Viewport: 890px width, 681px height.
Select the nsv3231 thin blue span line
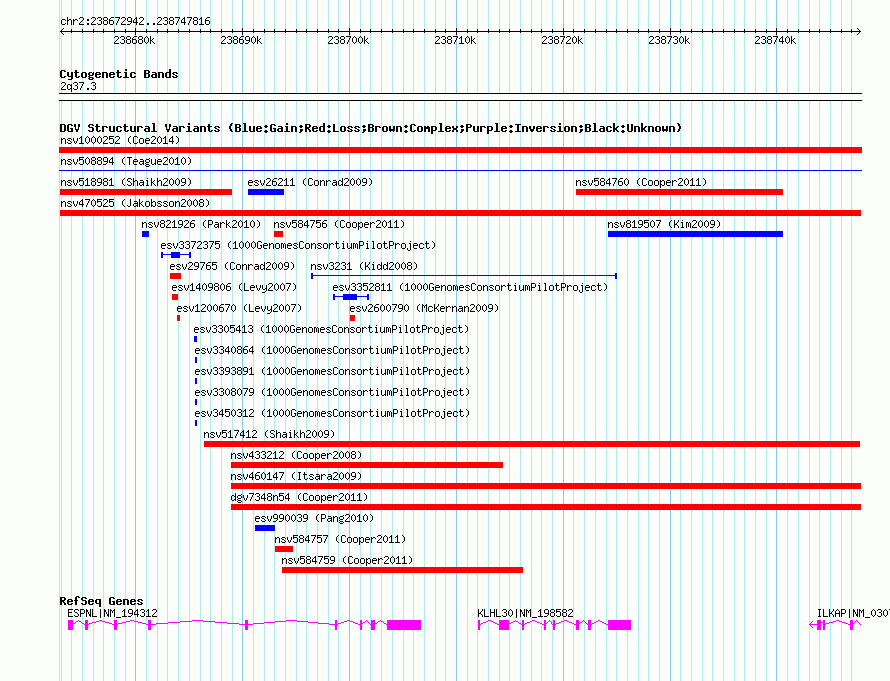point(464,276)
